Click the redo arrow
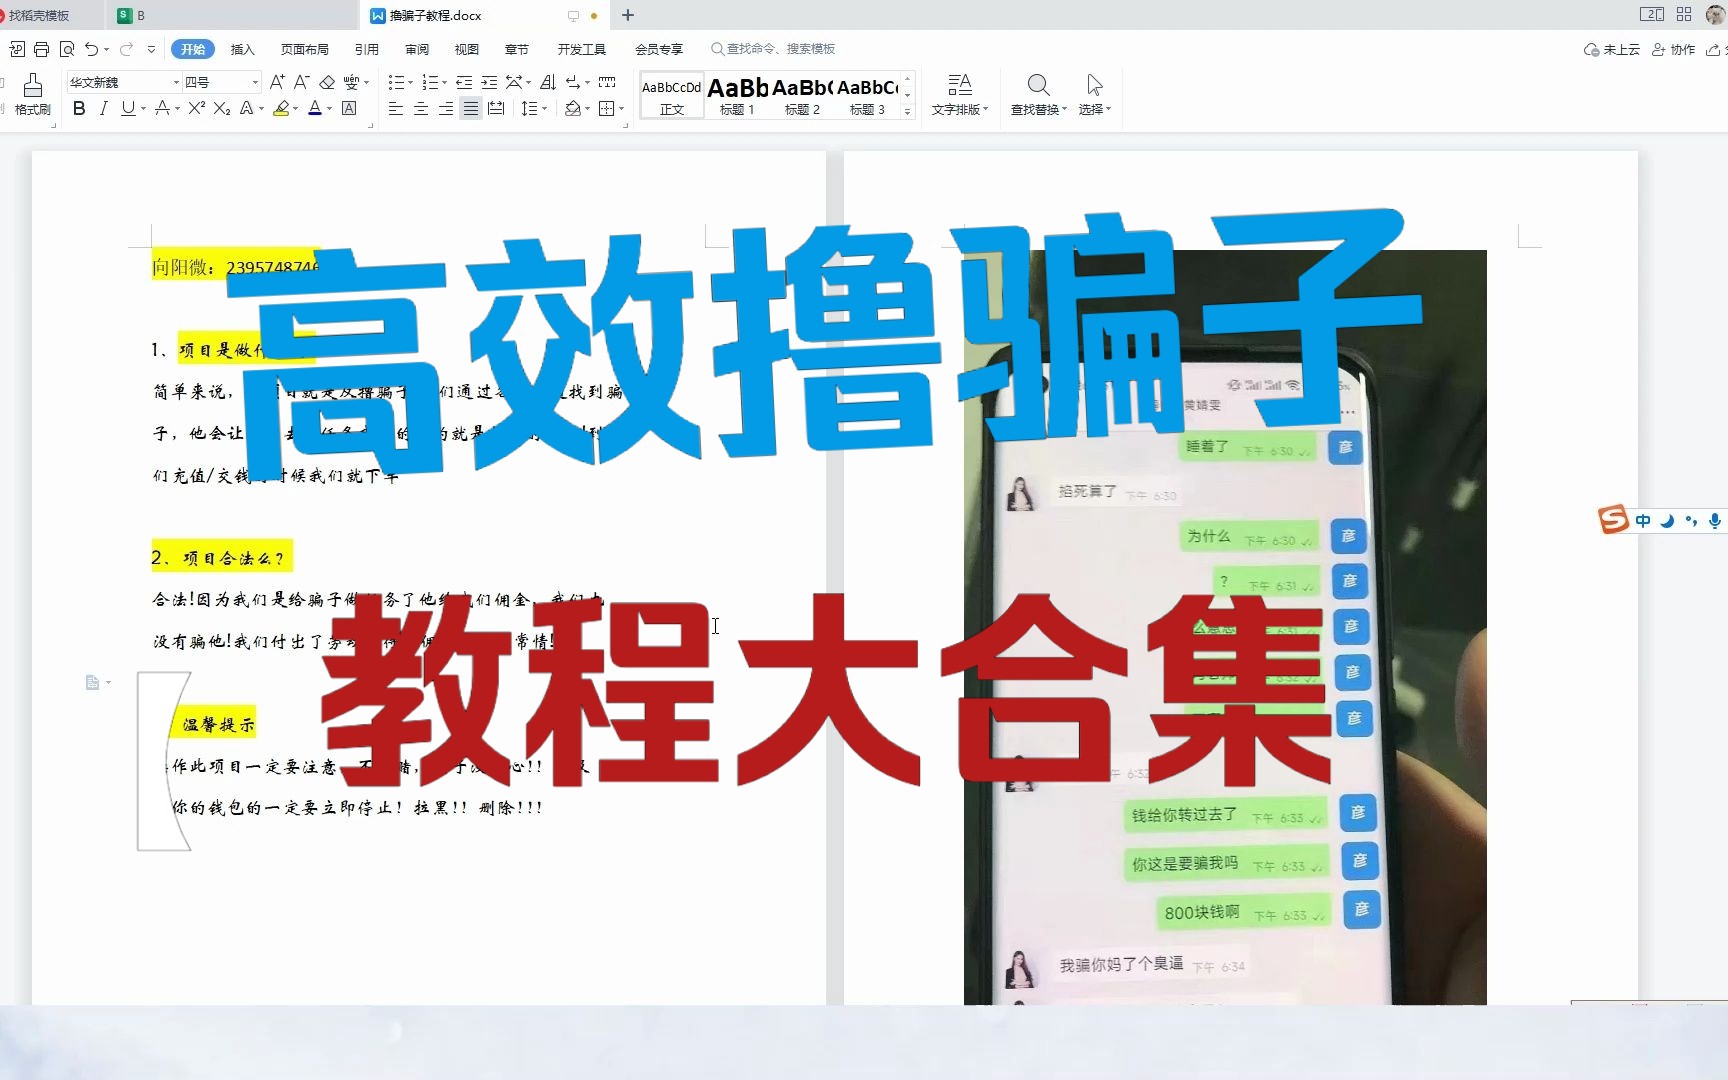This screenshot has width=1728, height=1080. pyautogui.click(x=126, y=49)
